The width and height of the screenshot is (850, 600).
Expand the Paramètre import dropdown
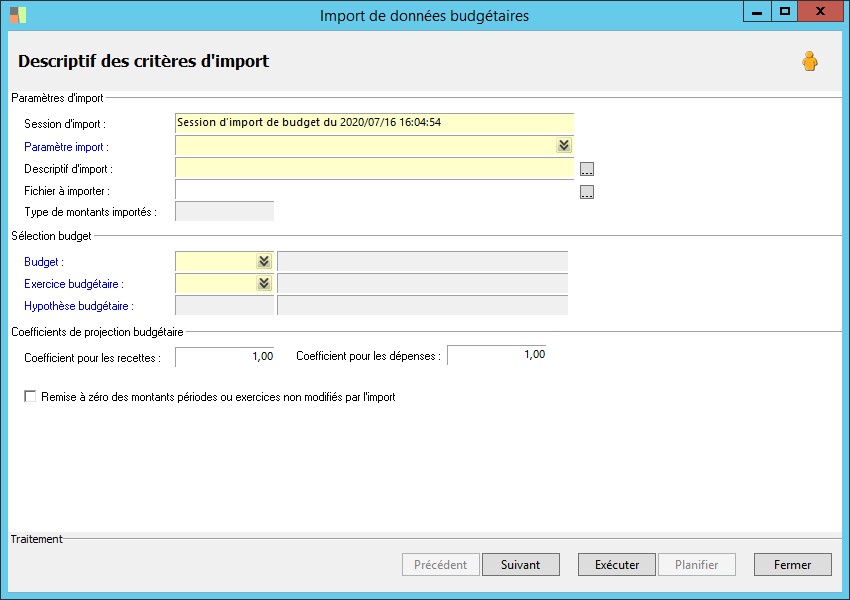pyautogui.click(x=564, y=145)
